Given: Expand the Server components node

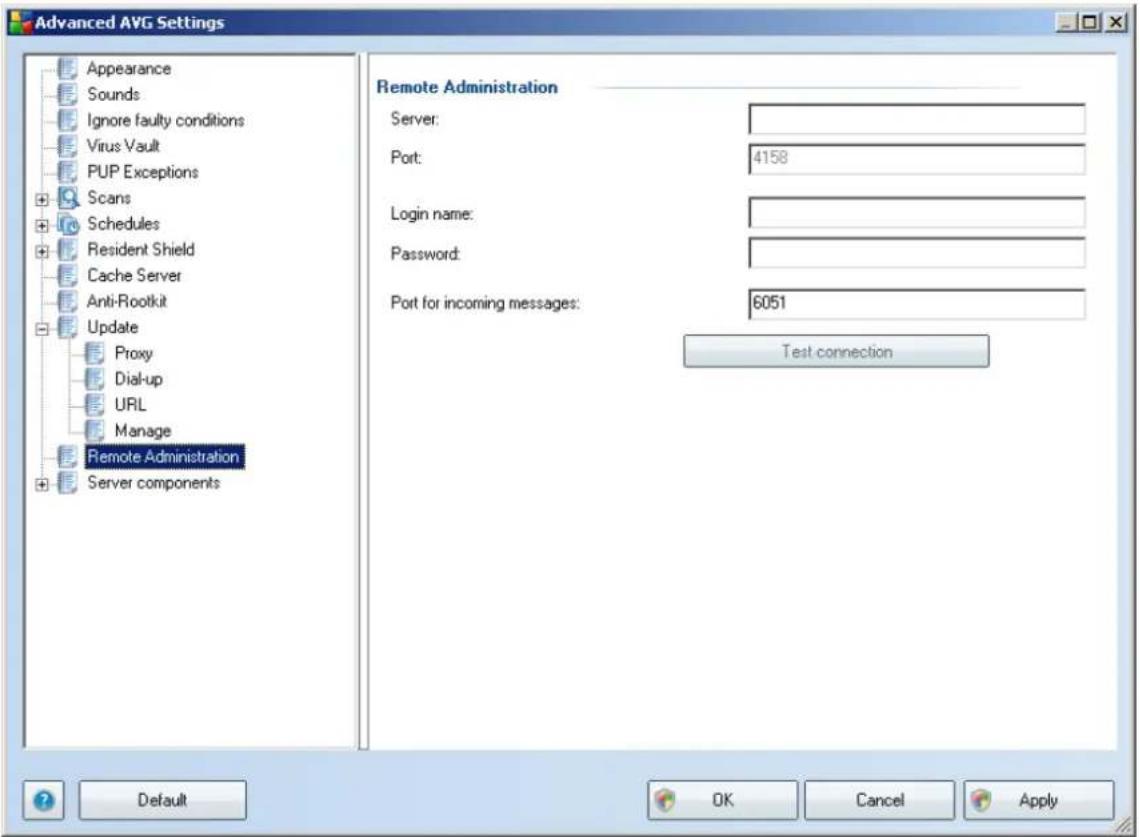Looking at the screenshot, I should click(42, 484).
